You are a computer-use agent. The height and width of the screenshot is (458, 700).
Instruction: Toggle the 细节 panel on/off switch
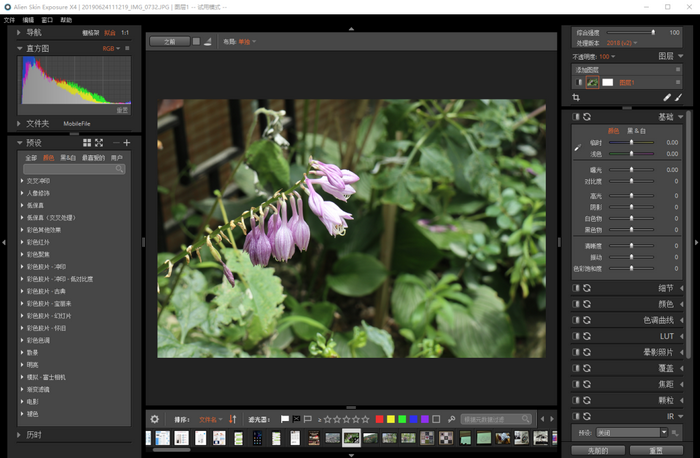(x=576, y=288)
